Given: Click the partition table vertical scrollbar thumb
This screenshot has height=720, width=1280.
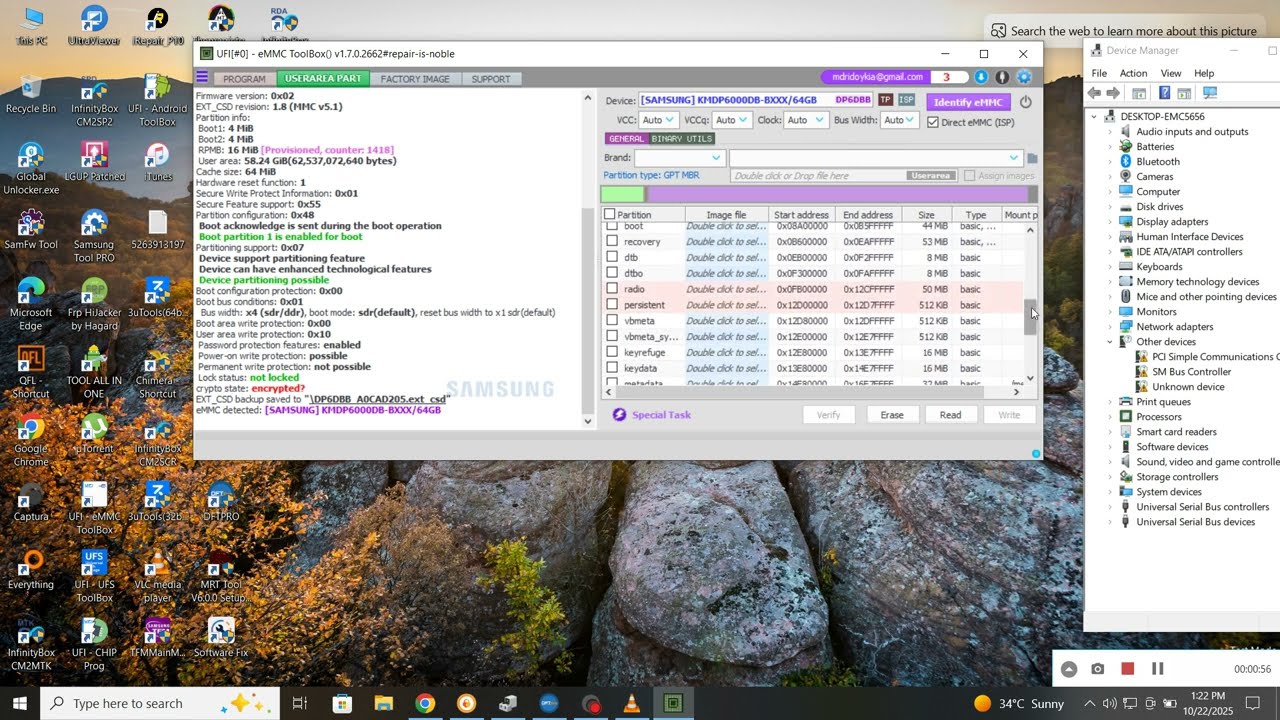Looking at the screenshot, I should tap(1030, 315).
